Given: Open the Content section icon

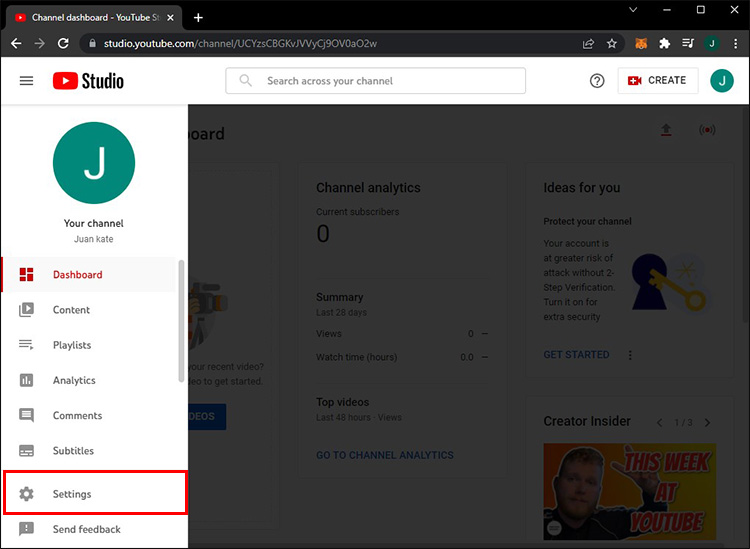Looking at the screenshot, I should click(x=26, y=310).
